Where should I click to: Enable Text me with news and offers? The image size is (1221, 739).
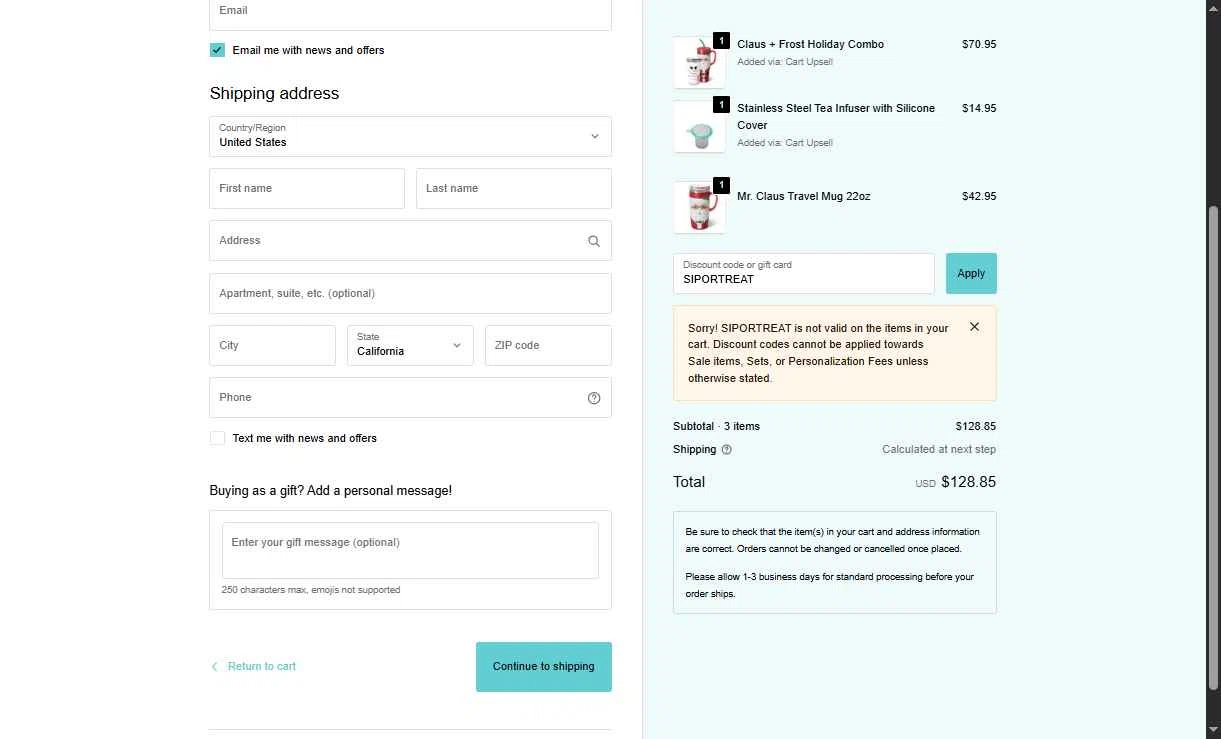pos(217,438)
